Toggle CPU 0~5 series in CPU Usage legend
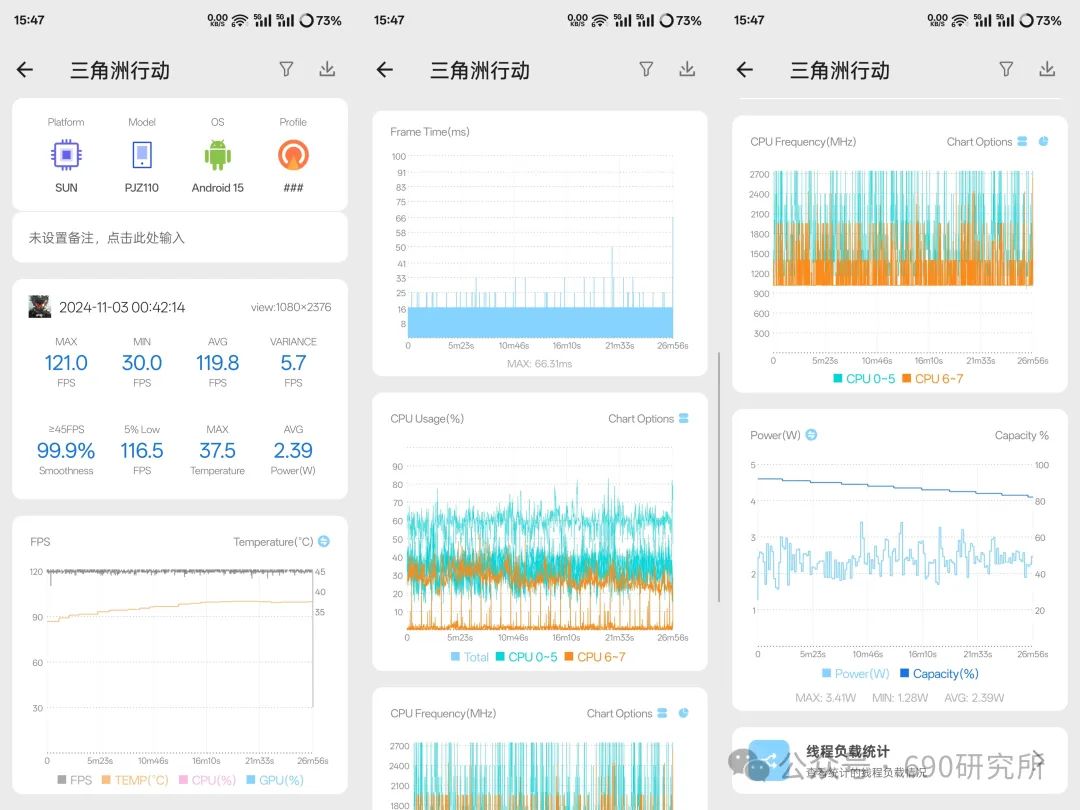 point(526,656)
